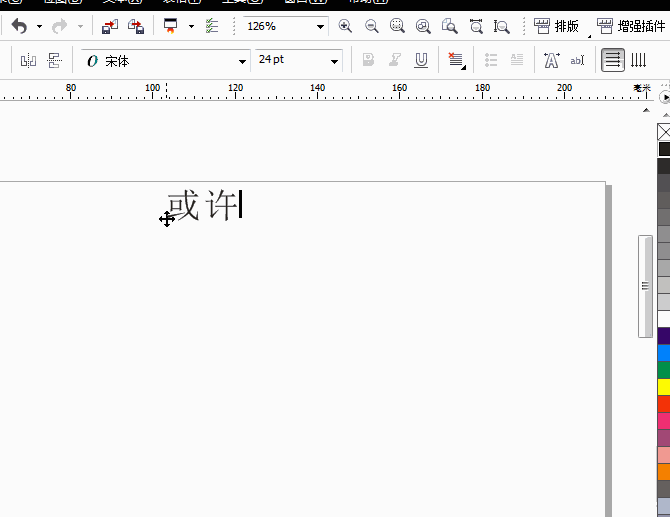This screenshot has height=517, width=670.
Task: Open the Options checklist icon
Action: click(x=212, y=26)
